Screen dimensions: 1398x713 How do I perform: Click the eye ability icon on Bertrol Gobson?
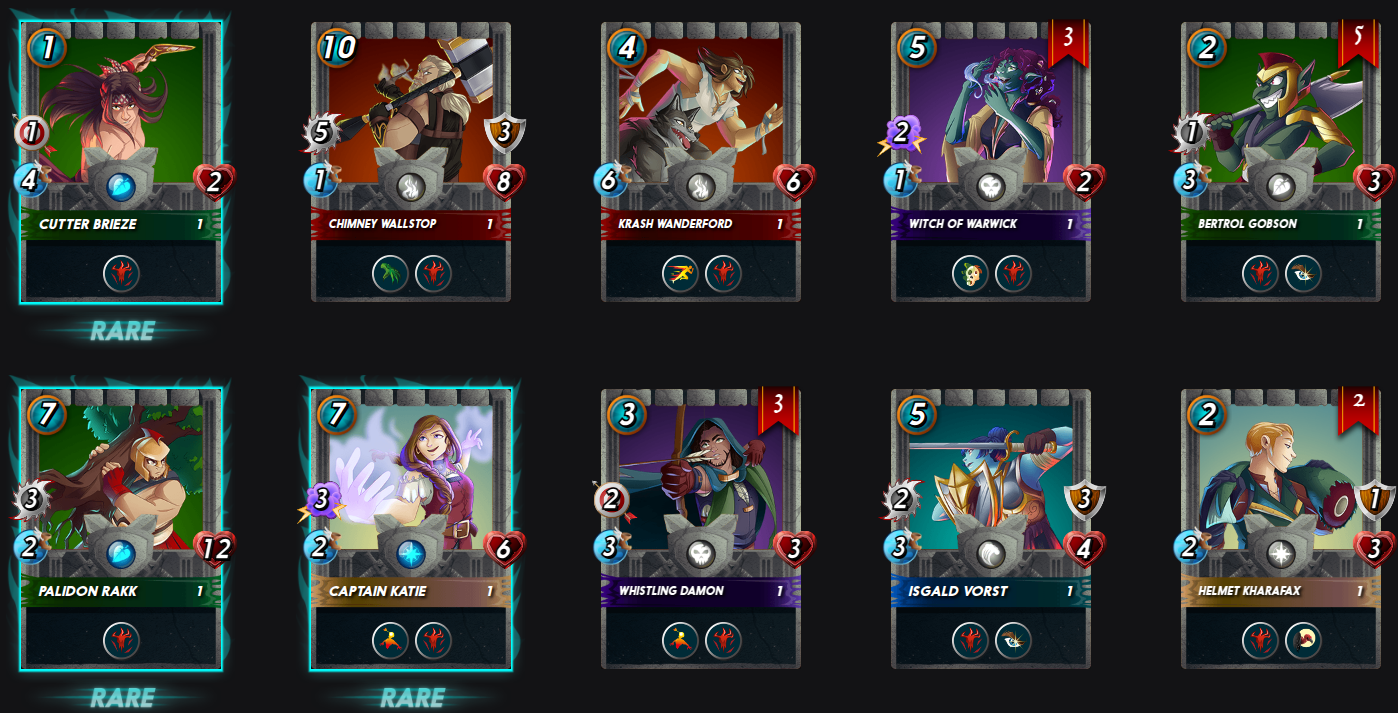(x=1303, y=273)
